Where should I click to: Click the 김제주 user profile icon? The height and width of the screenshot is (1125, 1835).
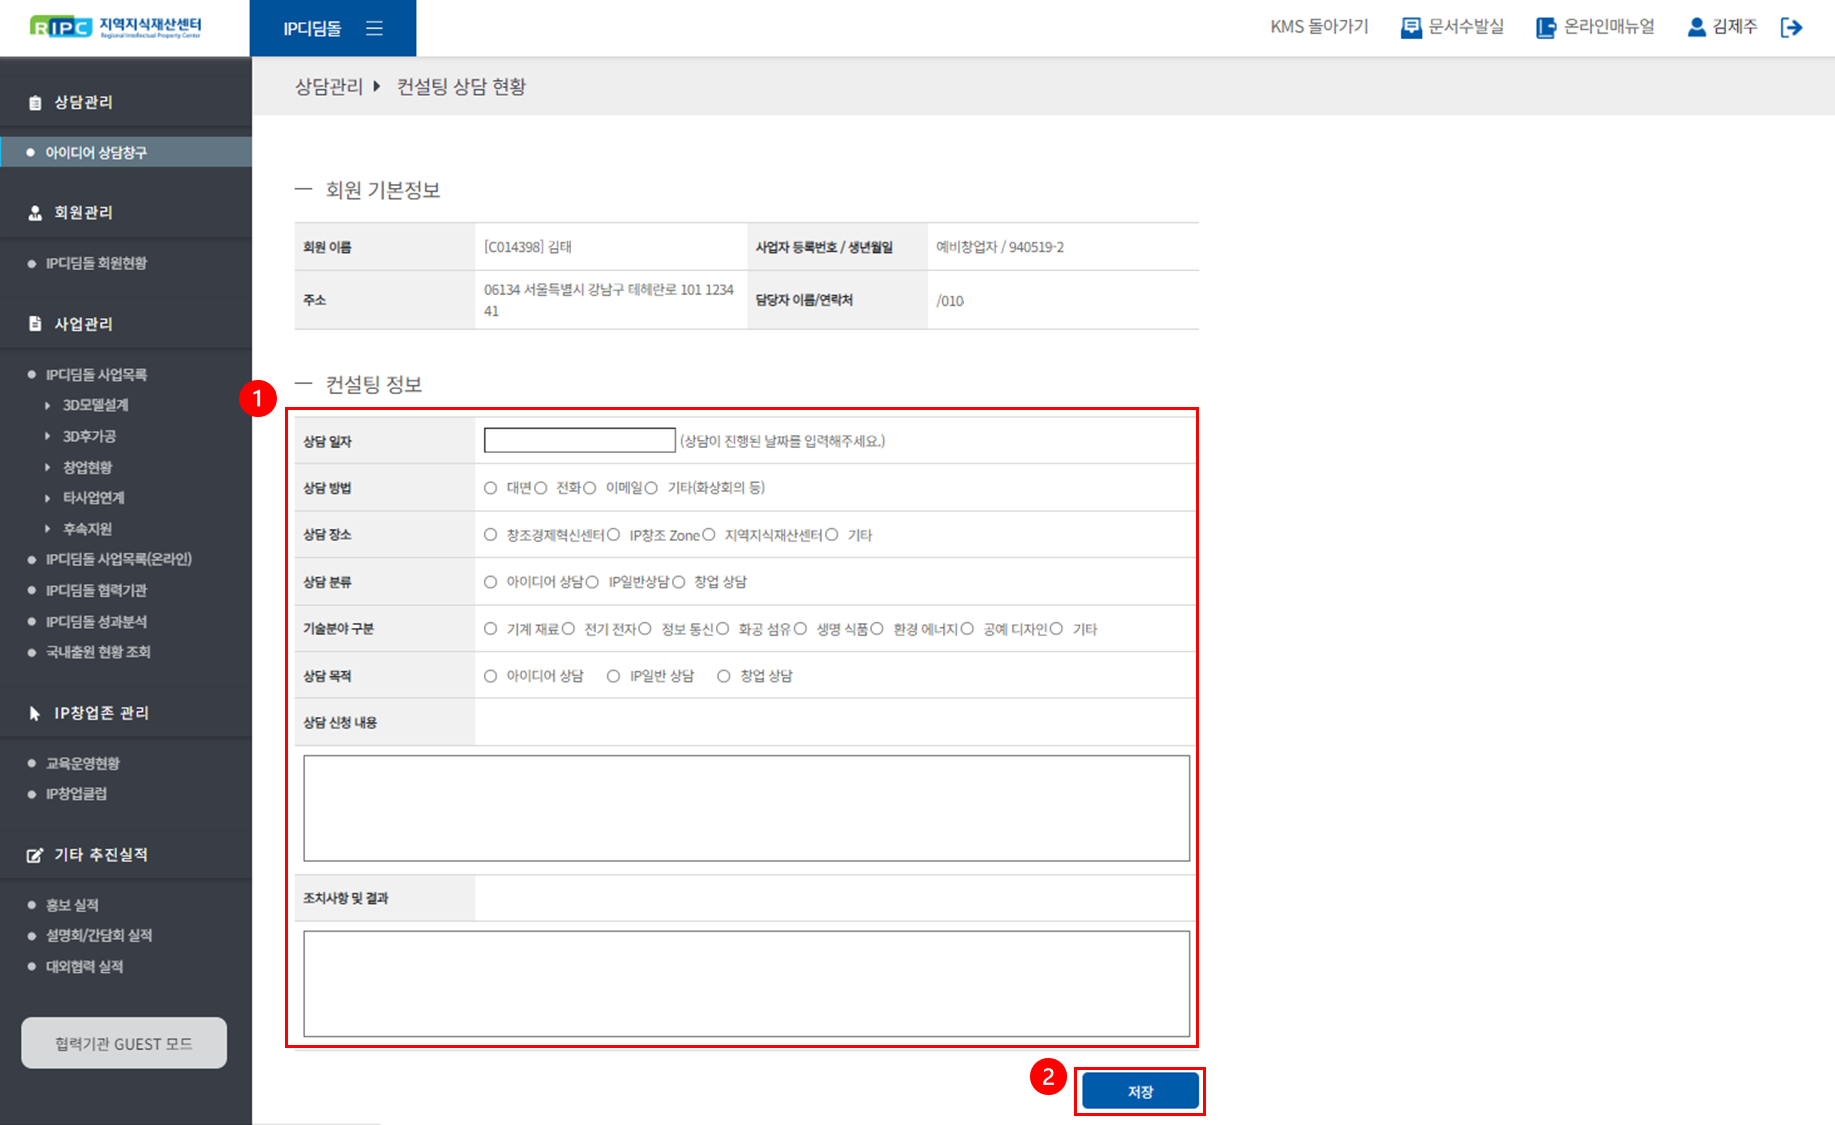pyautogui.click(x=1696, y=27)
